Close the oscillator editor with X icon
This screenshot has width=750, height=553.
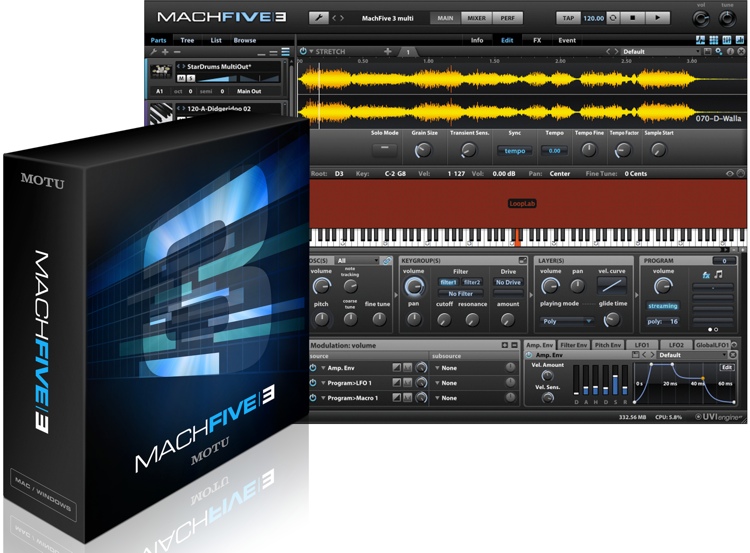click(x=741, y=52)
